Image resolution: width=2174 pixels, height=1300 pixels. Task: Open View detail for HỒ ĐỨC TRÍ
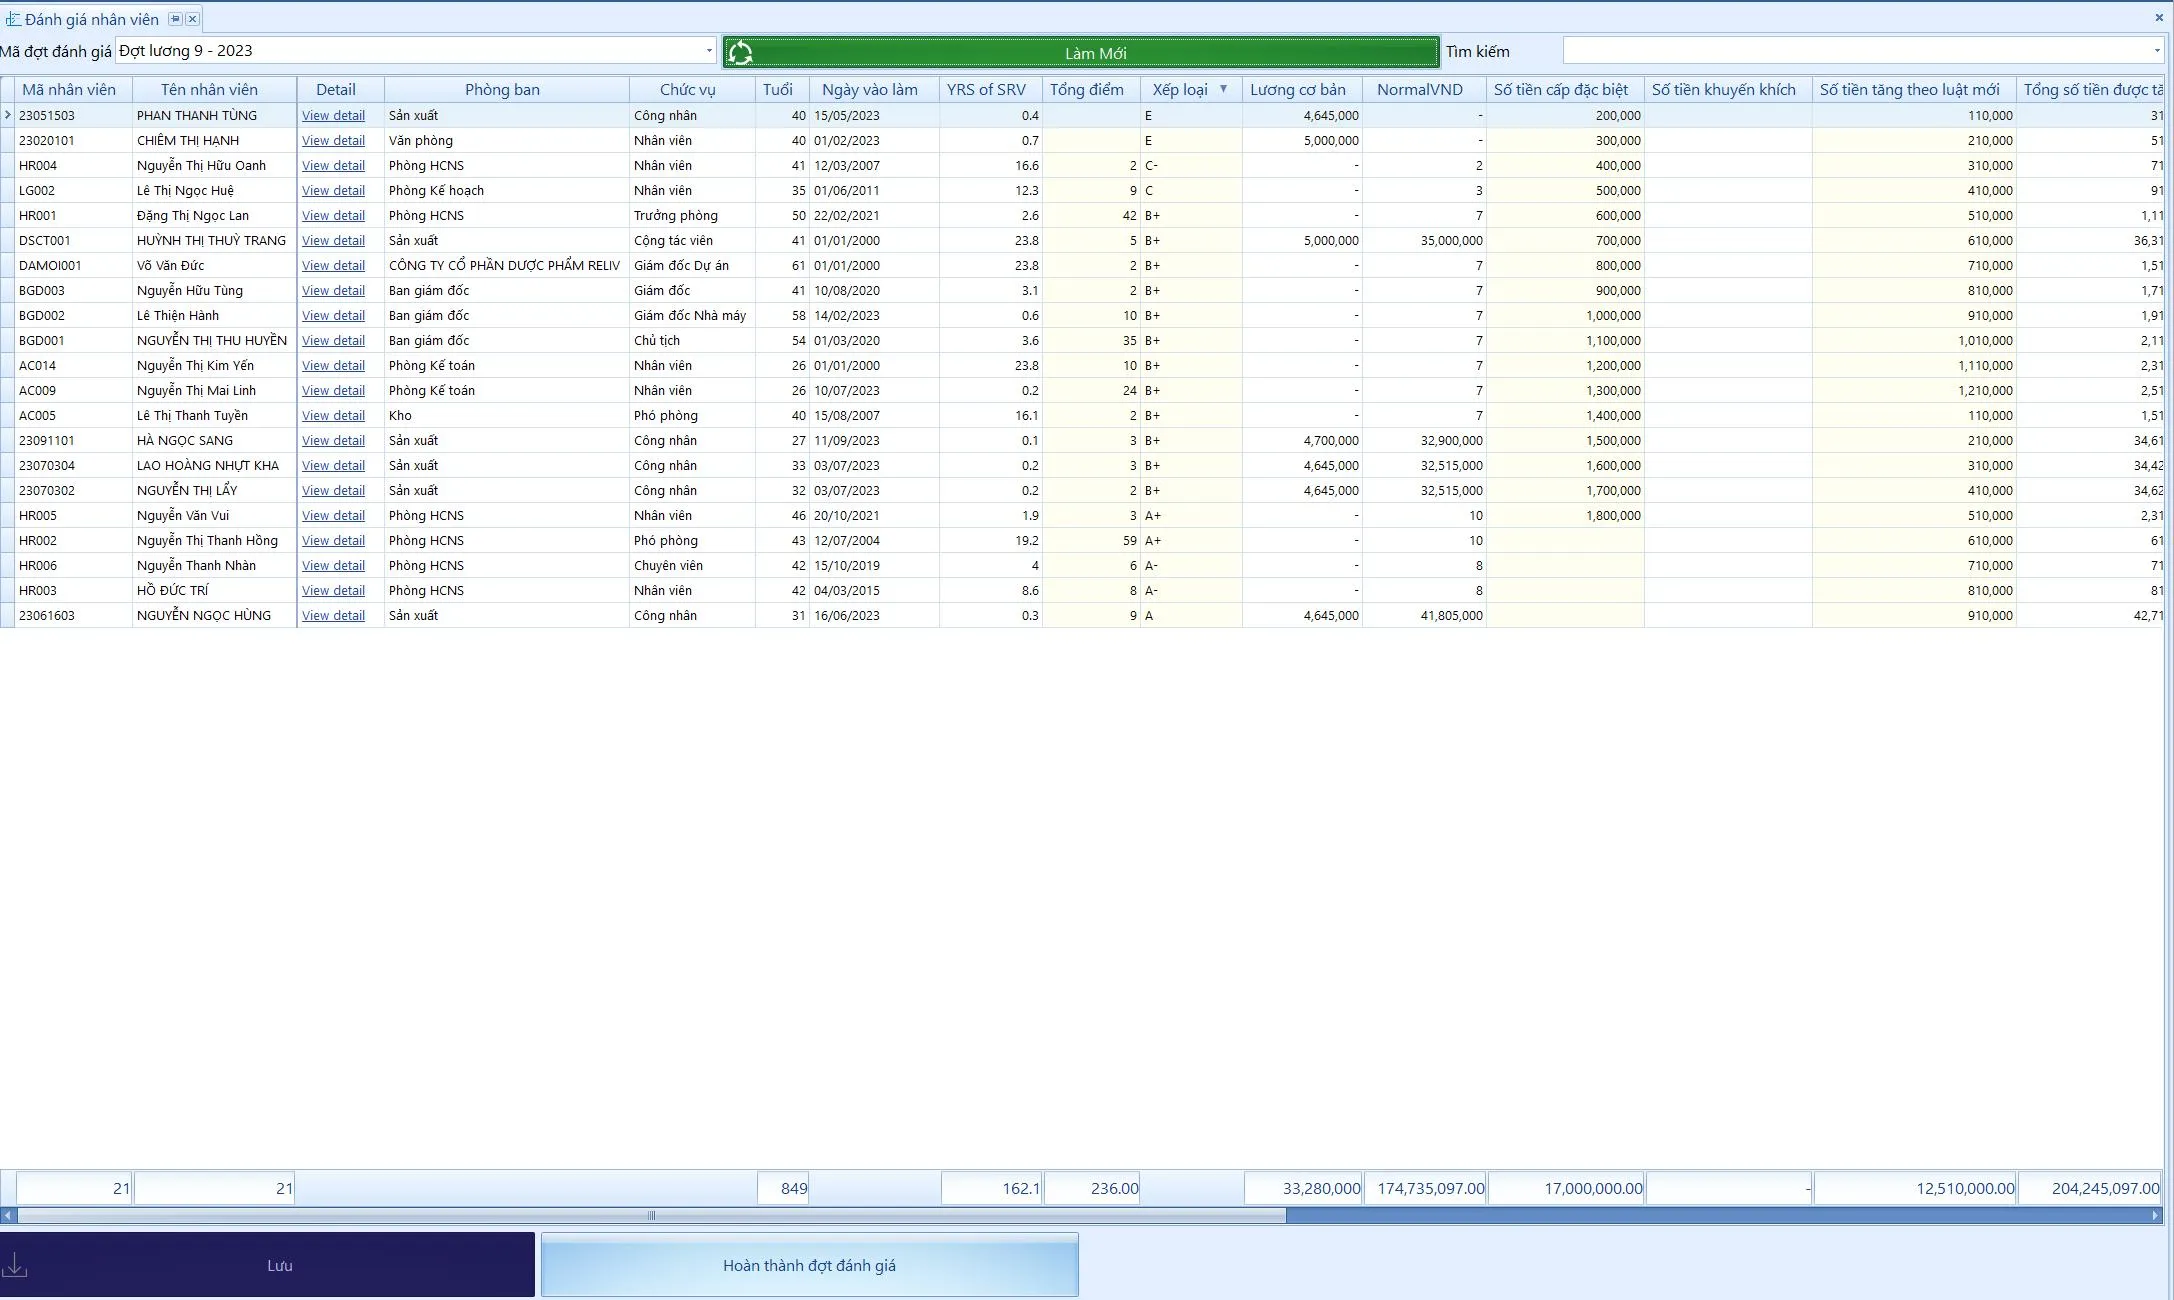click(x=333, y=591)
